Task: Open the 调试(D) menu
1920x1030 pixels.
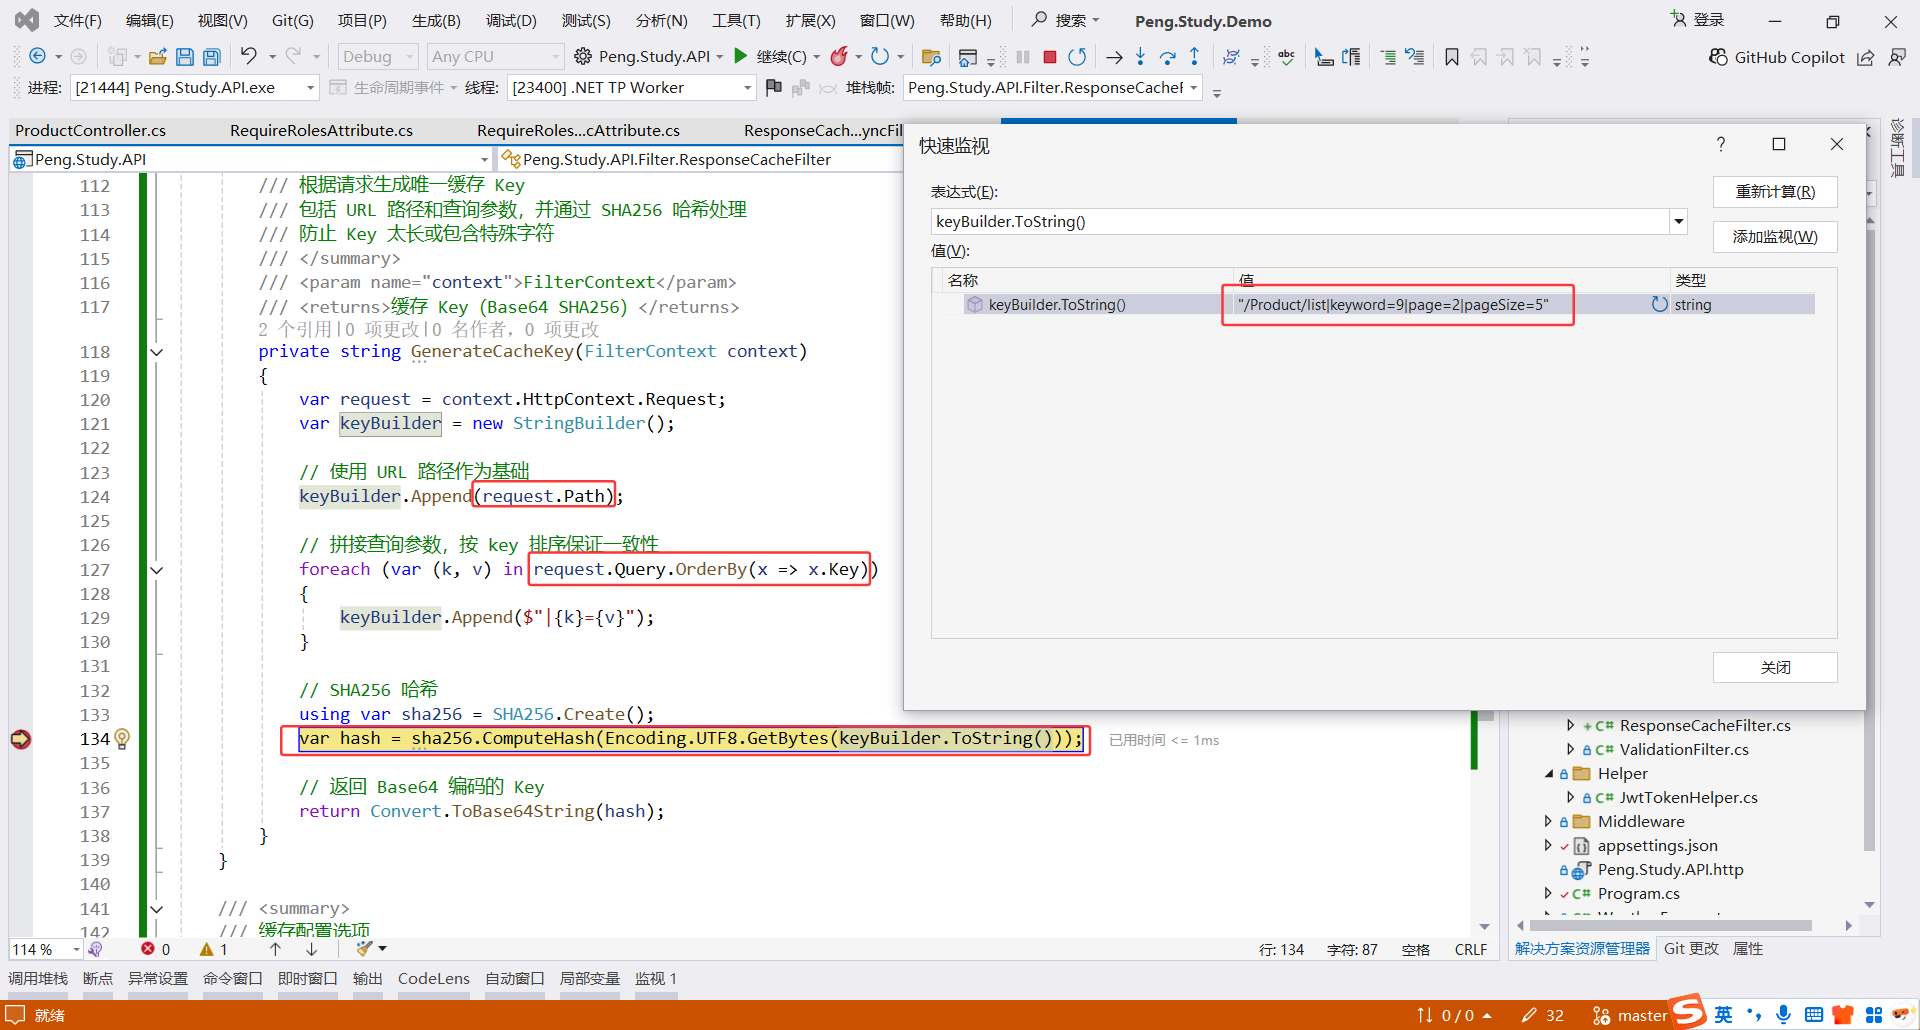Action: pyautogui.click(x=511, y=21)
